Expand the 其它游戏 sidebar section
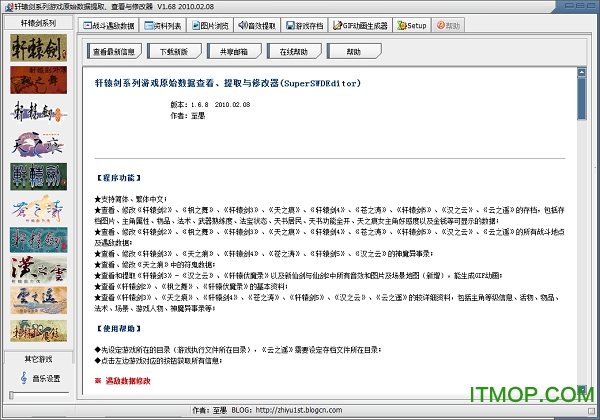 tap(39, 357)
